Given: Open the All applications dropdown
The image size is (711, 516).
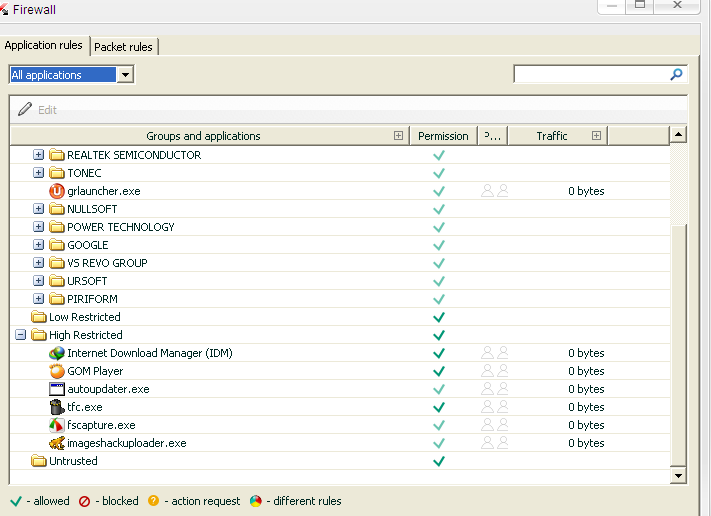Looking at the screenshot, I should click(125, 74).
